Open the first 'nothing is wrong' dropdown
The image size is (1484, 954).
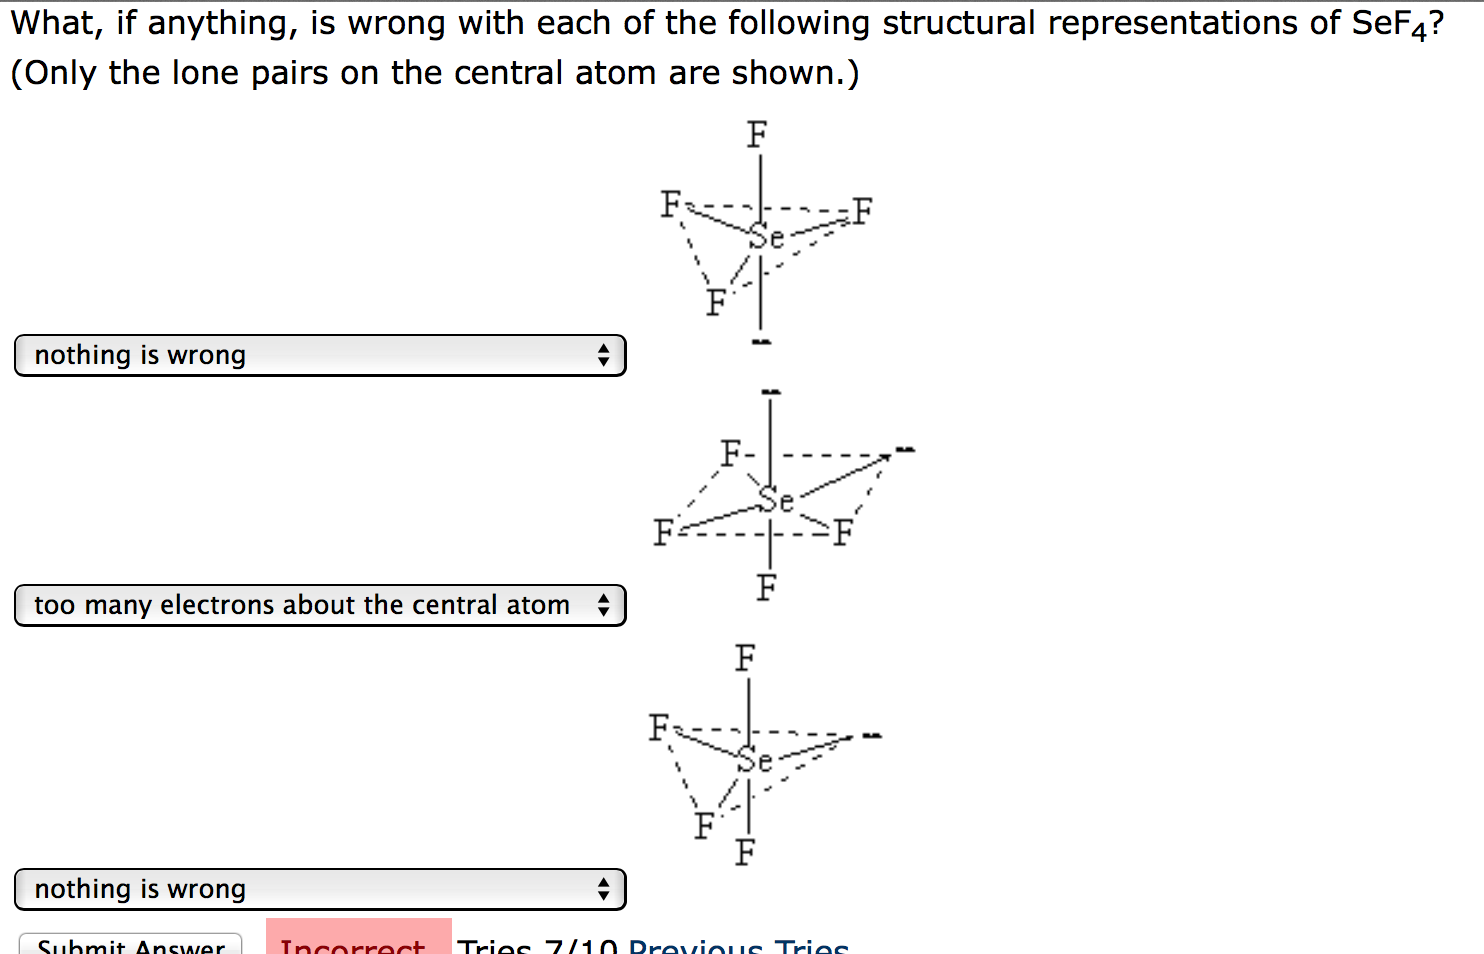(320, 355)
